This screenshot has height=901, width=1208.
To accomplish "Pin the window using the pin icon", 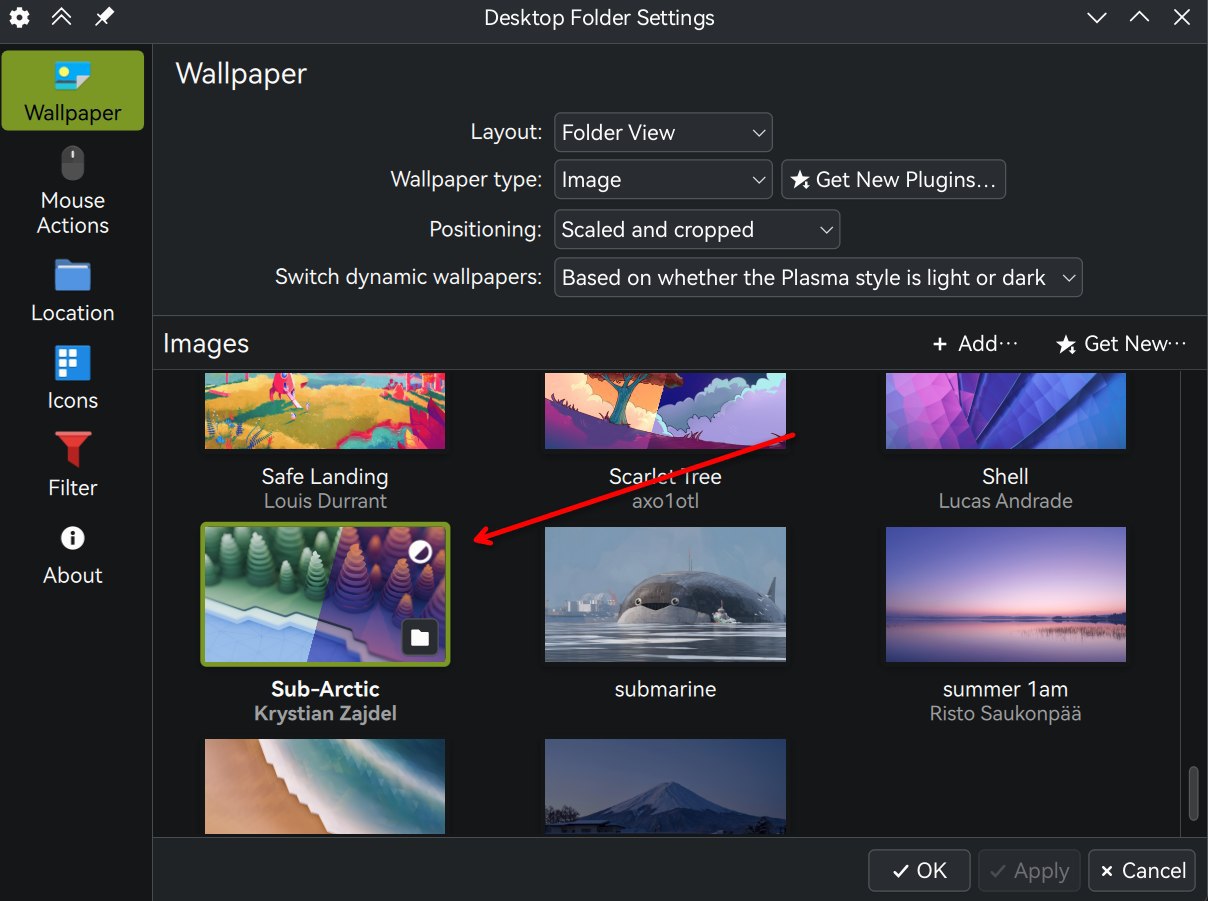I will [x=104, y=17].
